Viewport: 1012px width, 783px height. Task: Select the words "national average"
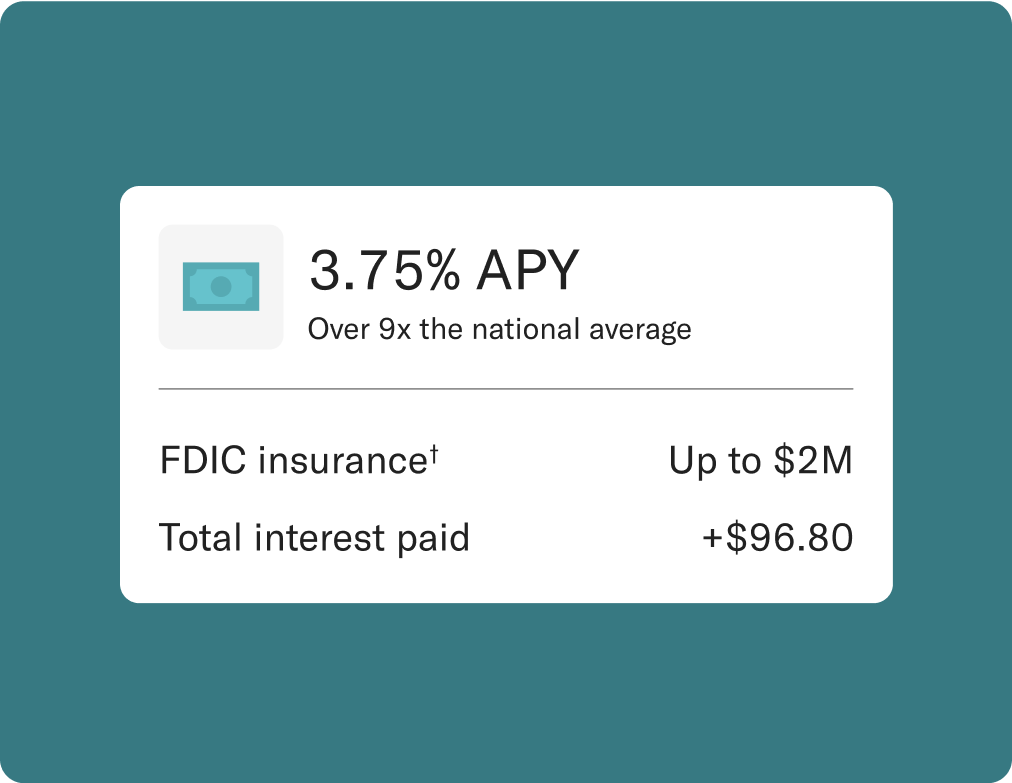pyautogui.click(x=582, y=330)
